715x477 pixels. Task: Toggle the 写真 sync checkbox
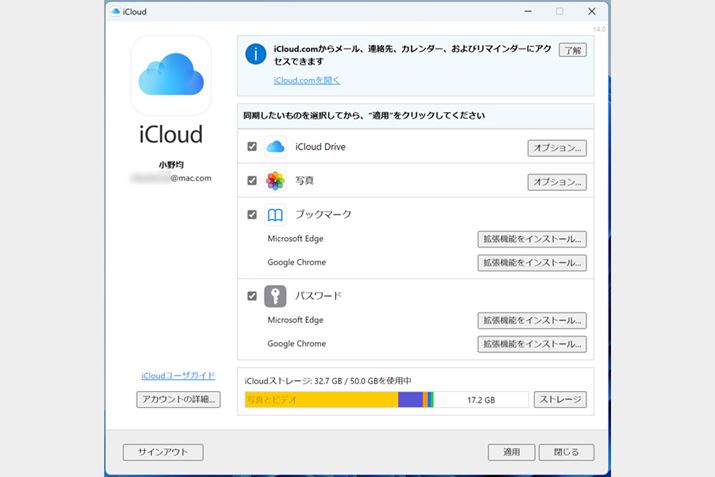pyautogui.click(x=252, y=181)
